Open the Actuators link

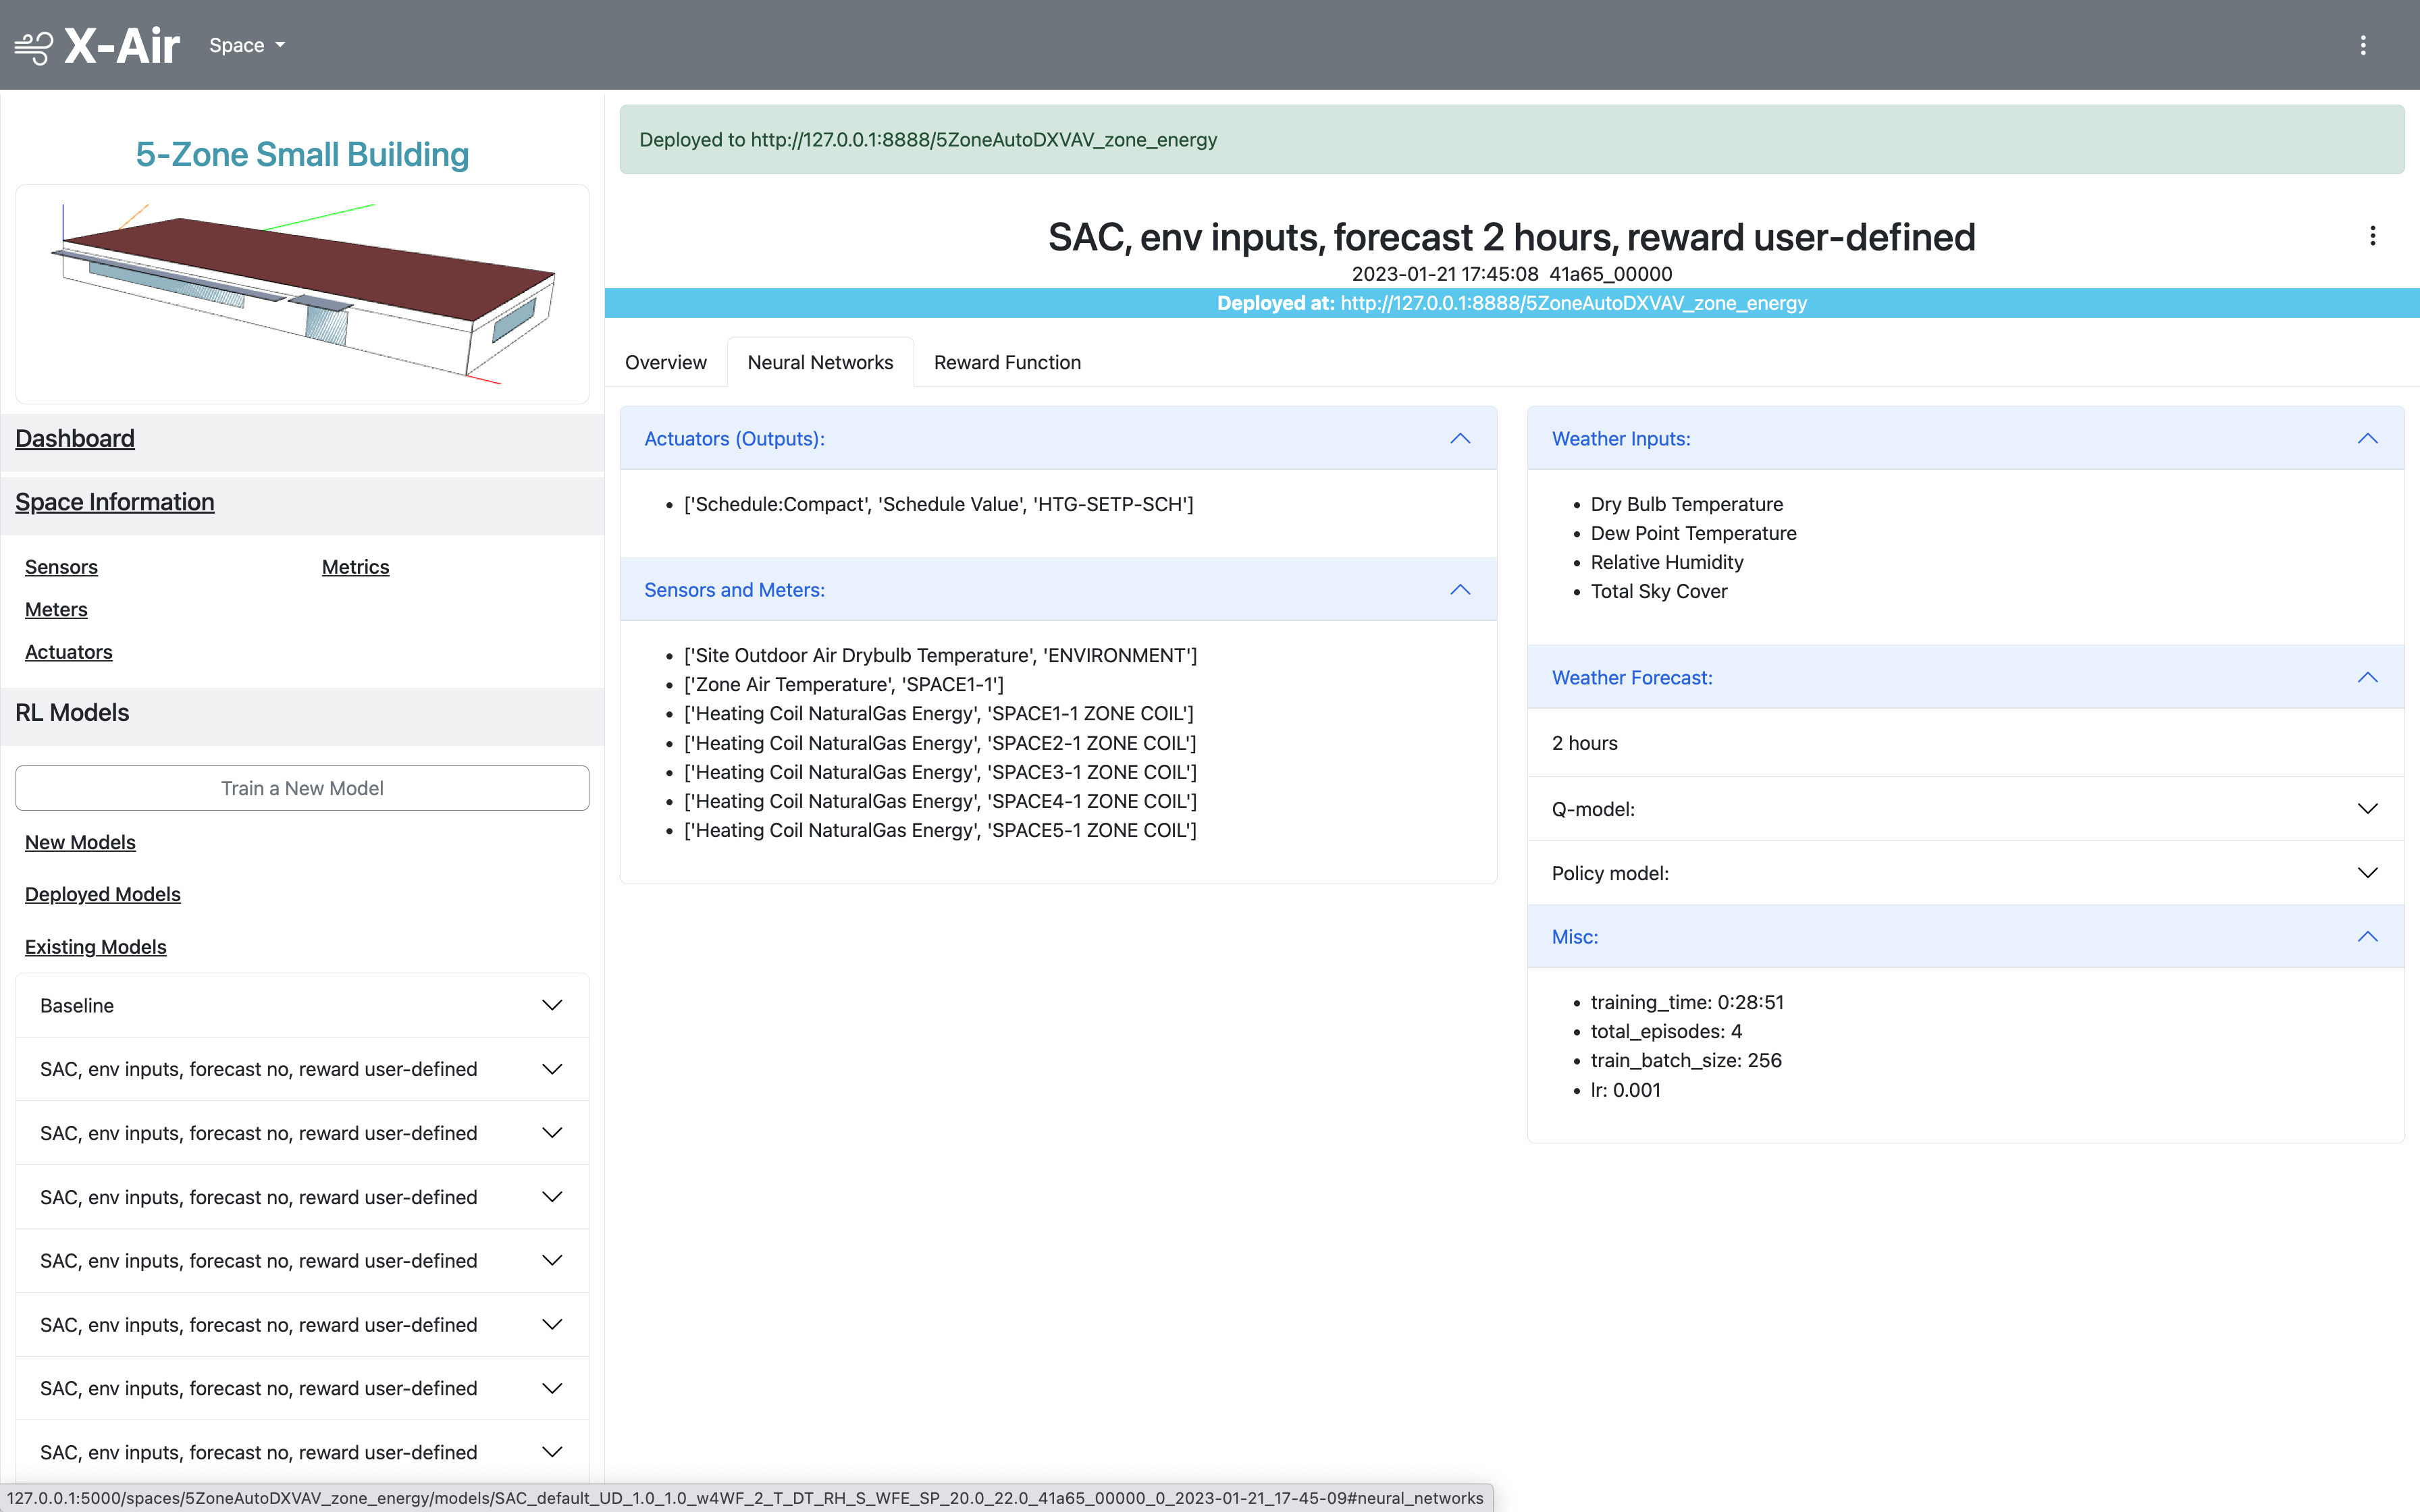point(69,652)
